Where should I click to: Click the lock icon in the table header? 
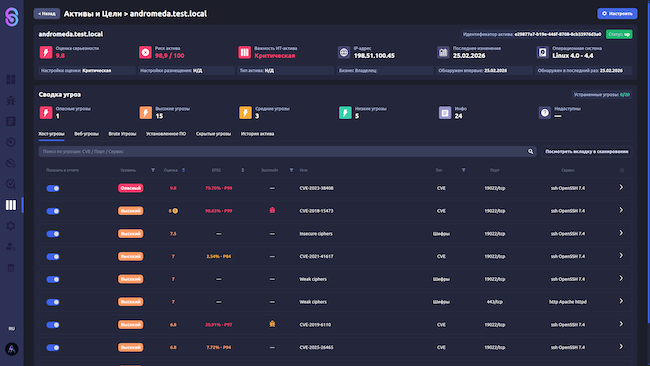(622, 170)
